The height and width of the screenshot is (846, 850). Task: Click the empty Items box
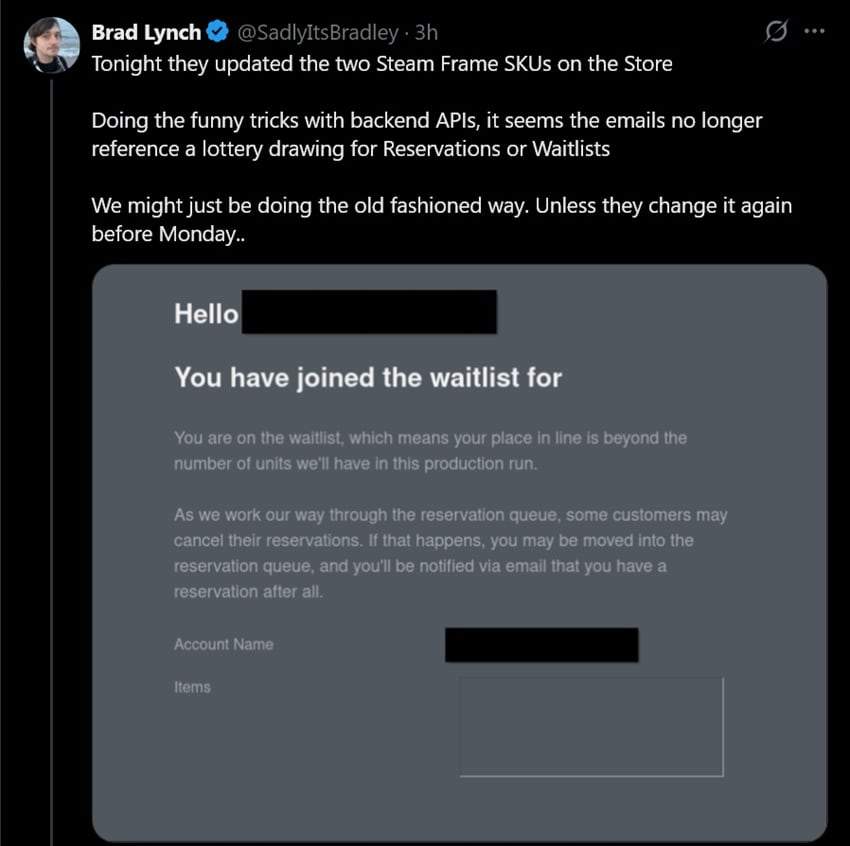[x=591, y=726]
